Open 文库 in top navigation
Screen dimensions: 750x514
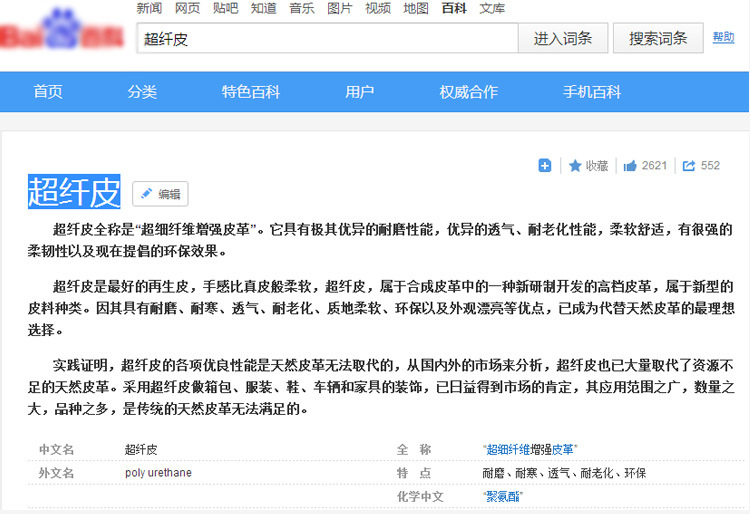coord(492,8)
